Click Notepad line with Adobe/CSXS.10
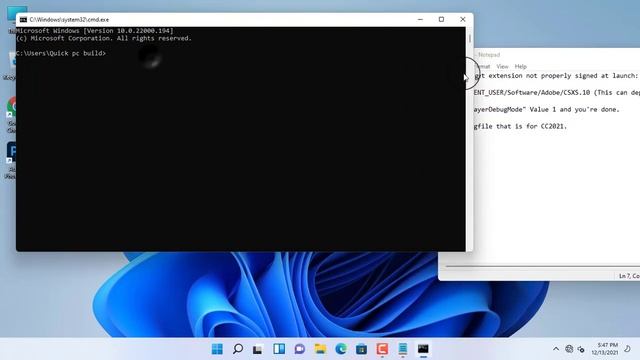This screenshot has height=360, width=640. 557,93
